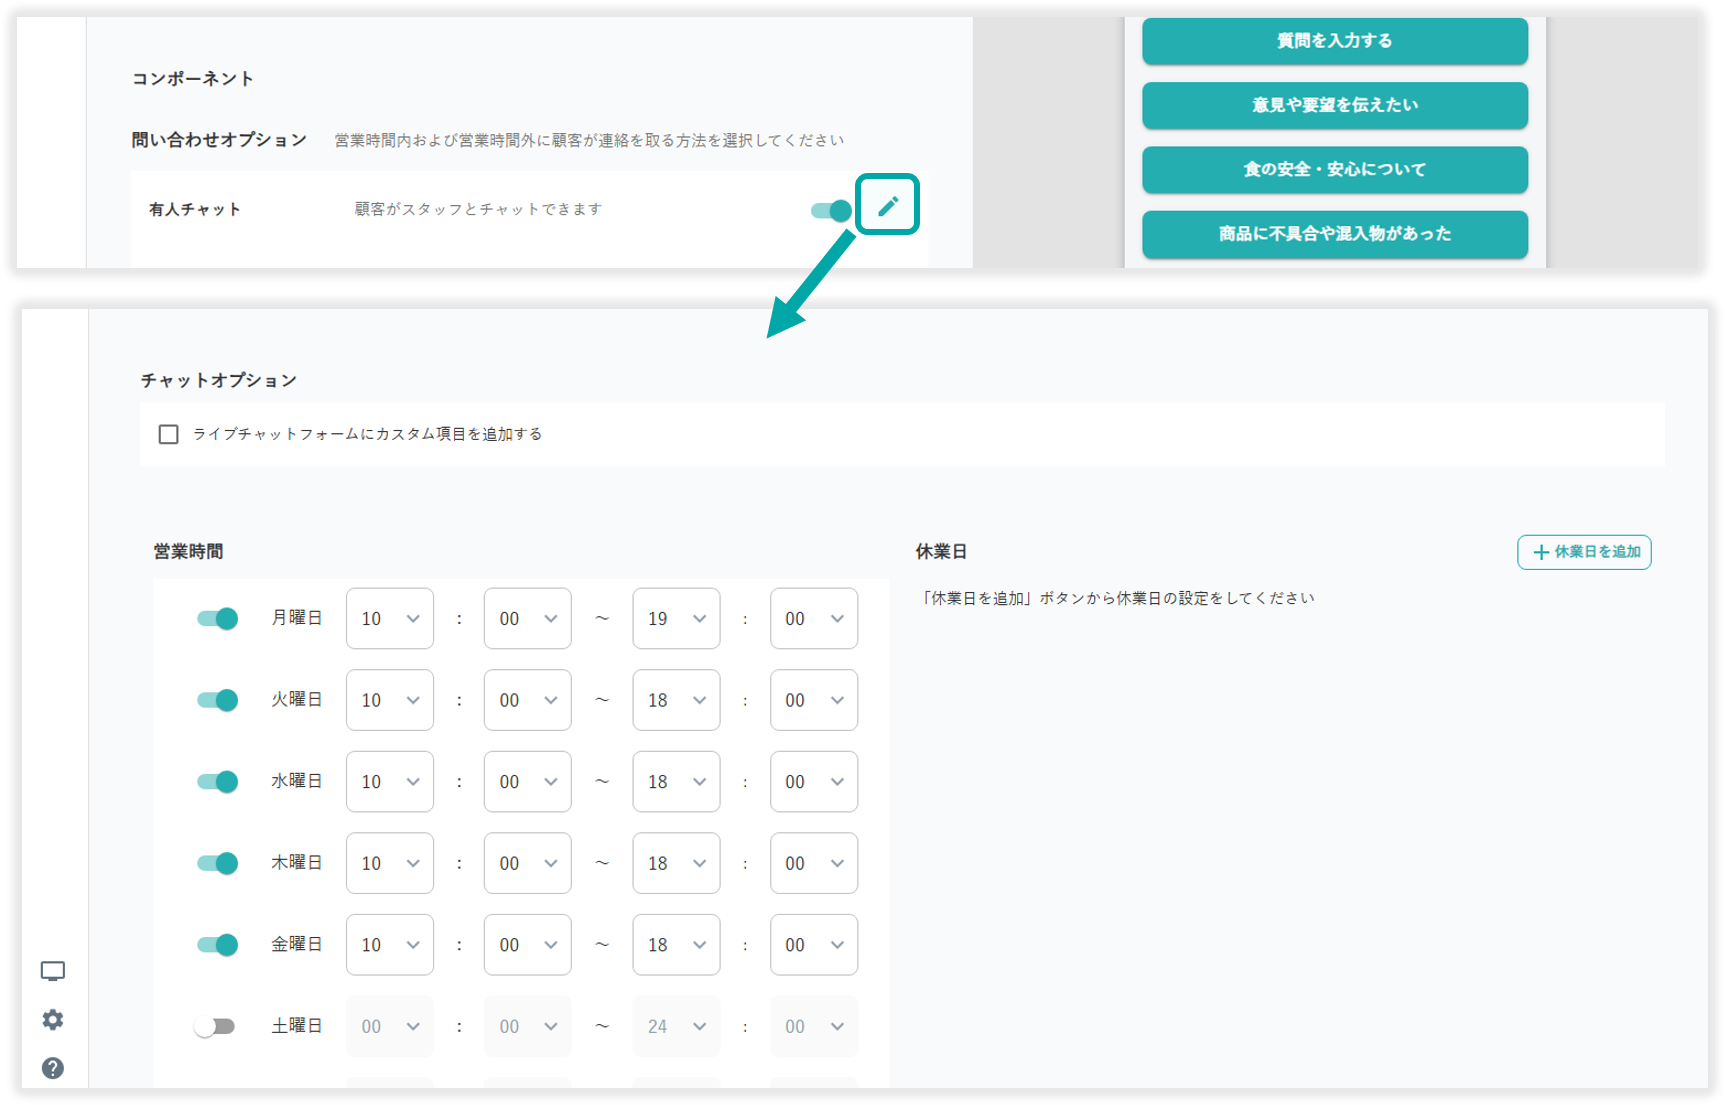Open 土曜日 end minute dropdown

tap(814, 1026)
